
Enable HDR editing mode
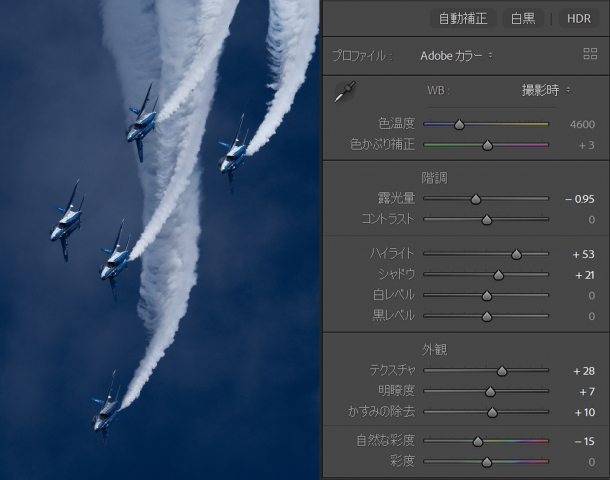click(579, 18)
